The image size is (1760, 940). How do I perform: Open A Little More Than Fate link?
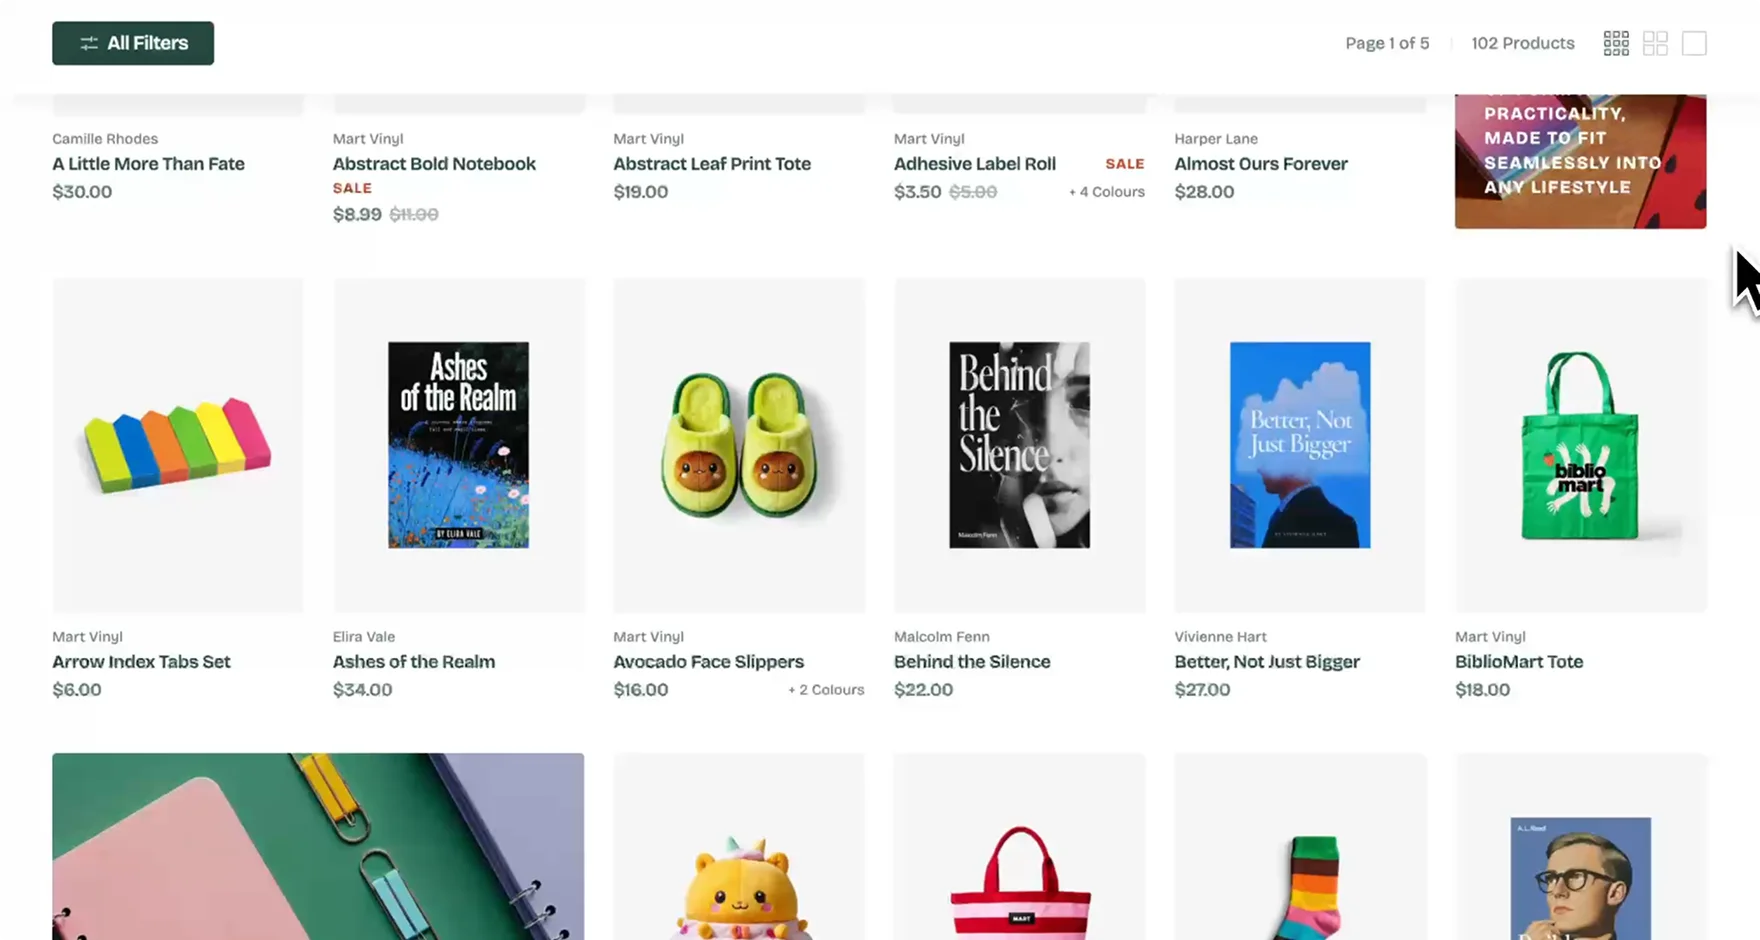coord(148,164)
